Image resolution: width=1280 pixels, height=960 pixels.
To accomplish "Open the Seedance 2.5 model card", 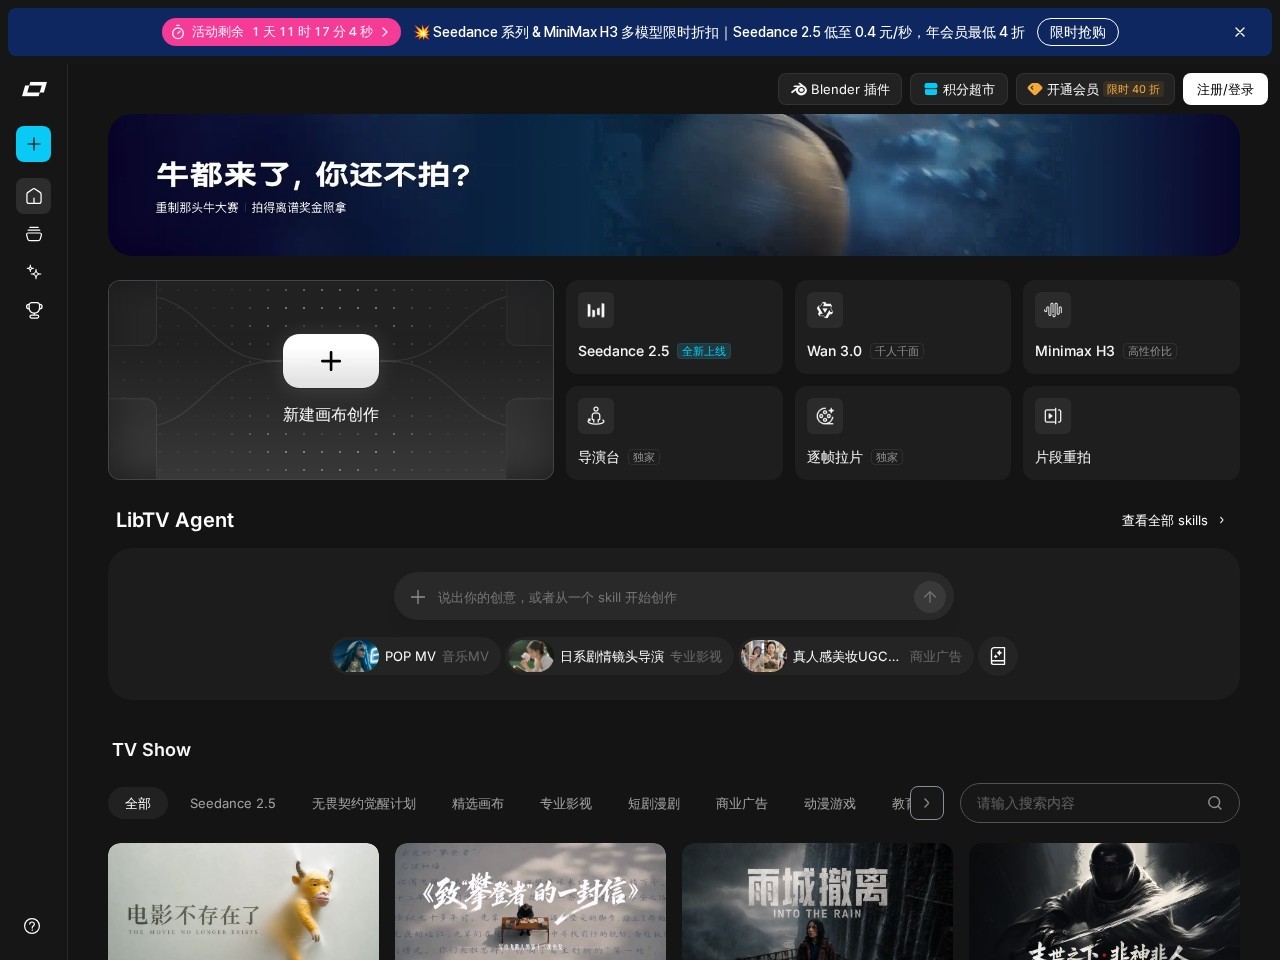I will click(674, 327).
